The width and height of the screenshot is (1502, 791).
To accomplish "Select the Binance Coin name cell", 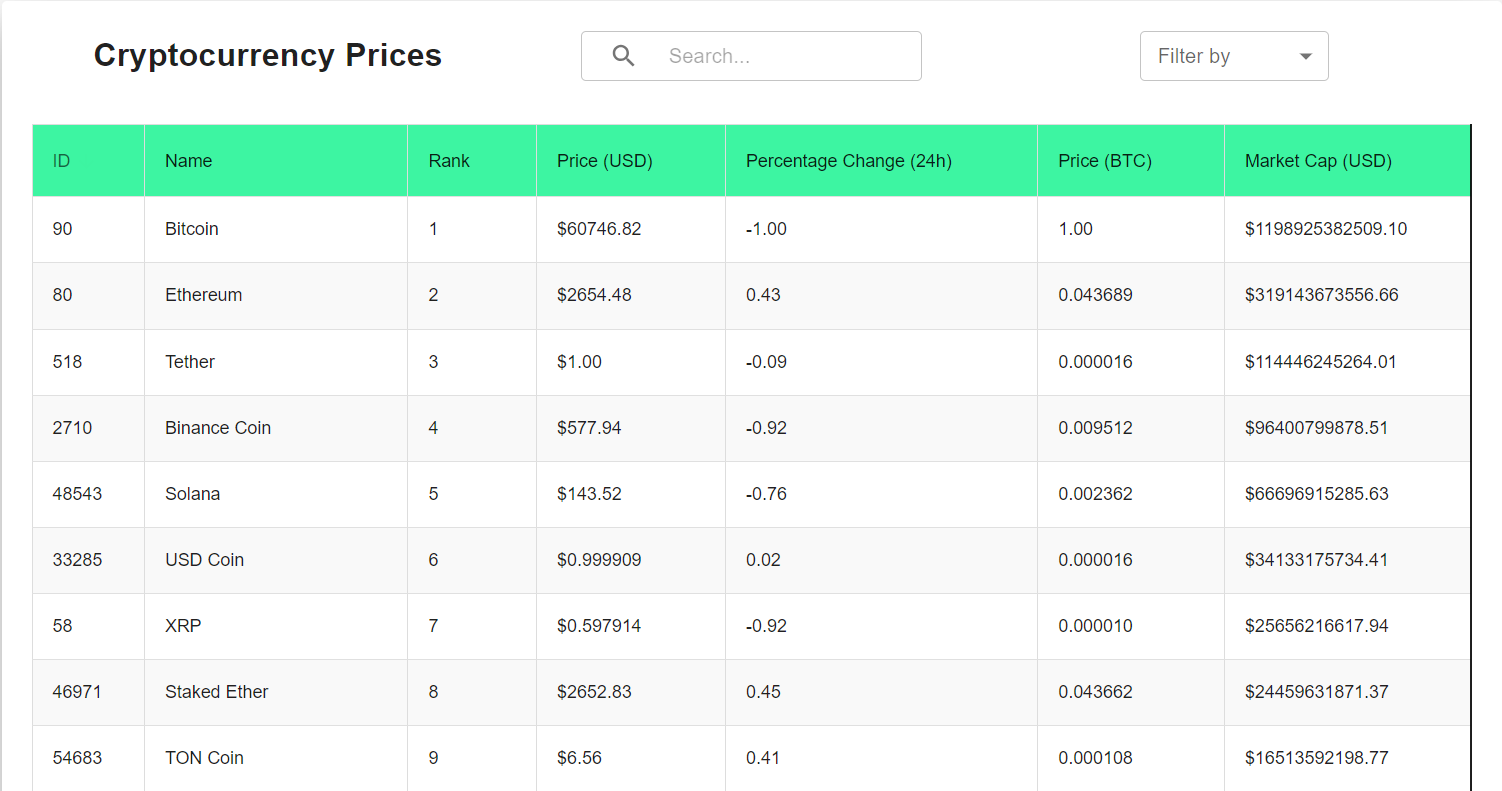I will [276, 428].
